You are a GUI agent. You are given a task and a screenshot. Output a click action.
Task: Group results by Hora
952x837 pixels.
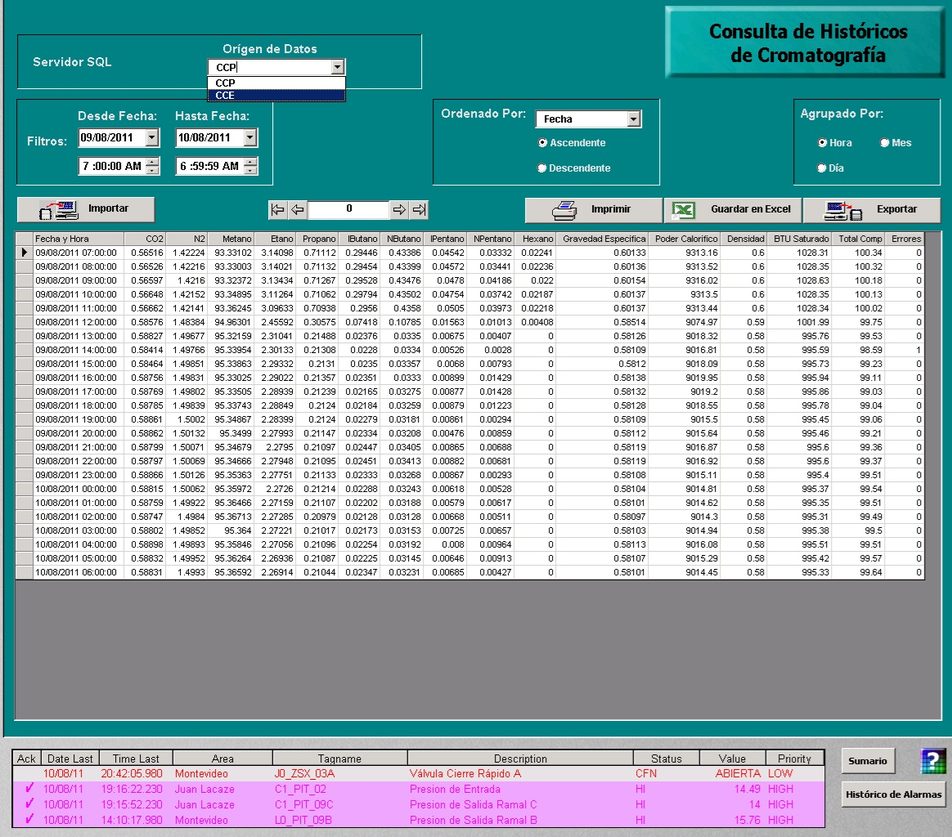click(x=823, y=143)
